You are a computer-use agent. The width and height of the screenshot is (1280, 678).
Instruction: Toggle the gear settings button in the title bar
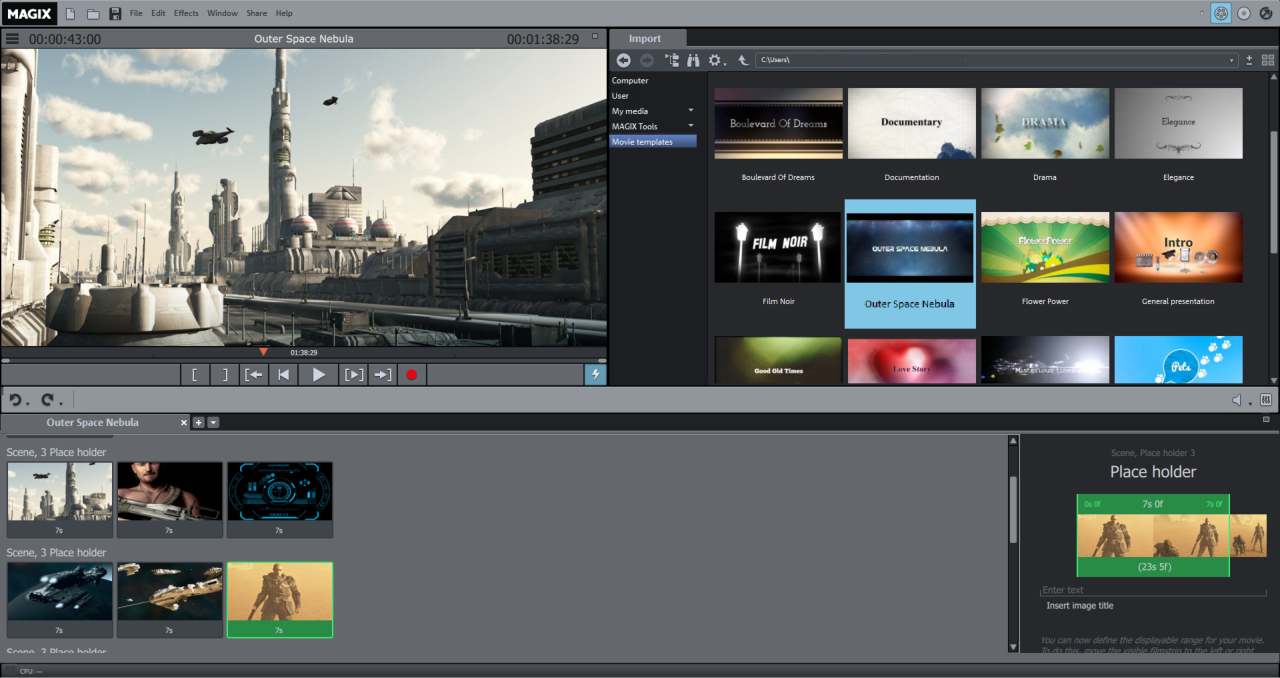point(1220,13)
